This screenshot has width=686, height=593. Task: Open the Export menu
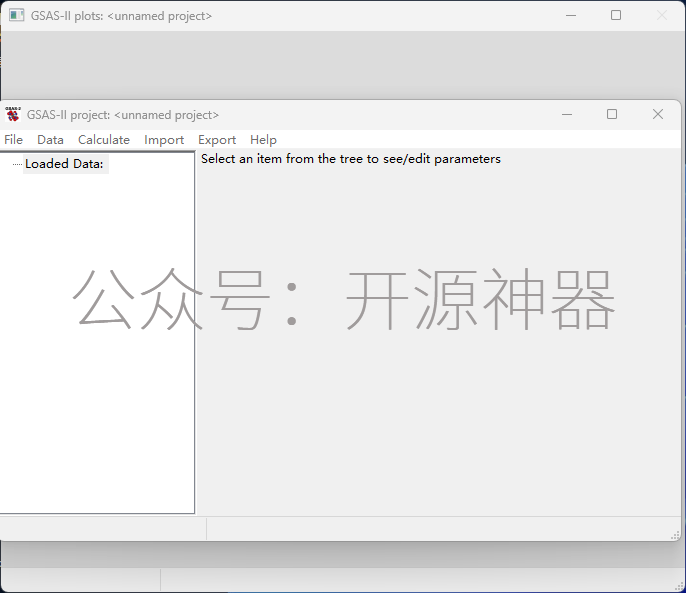[217, 140]
